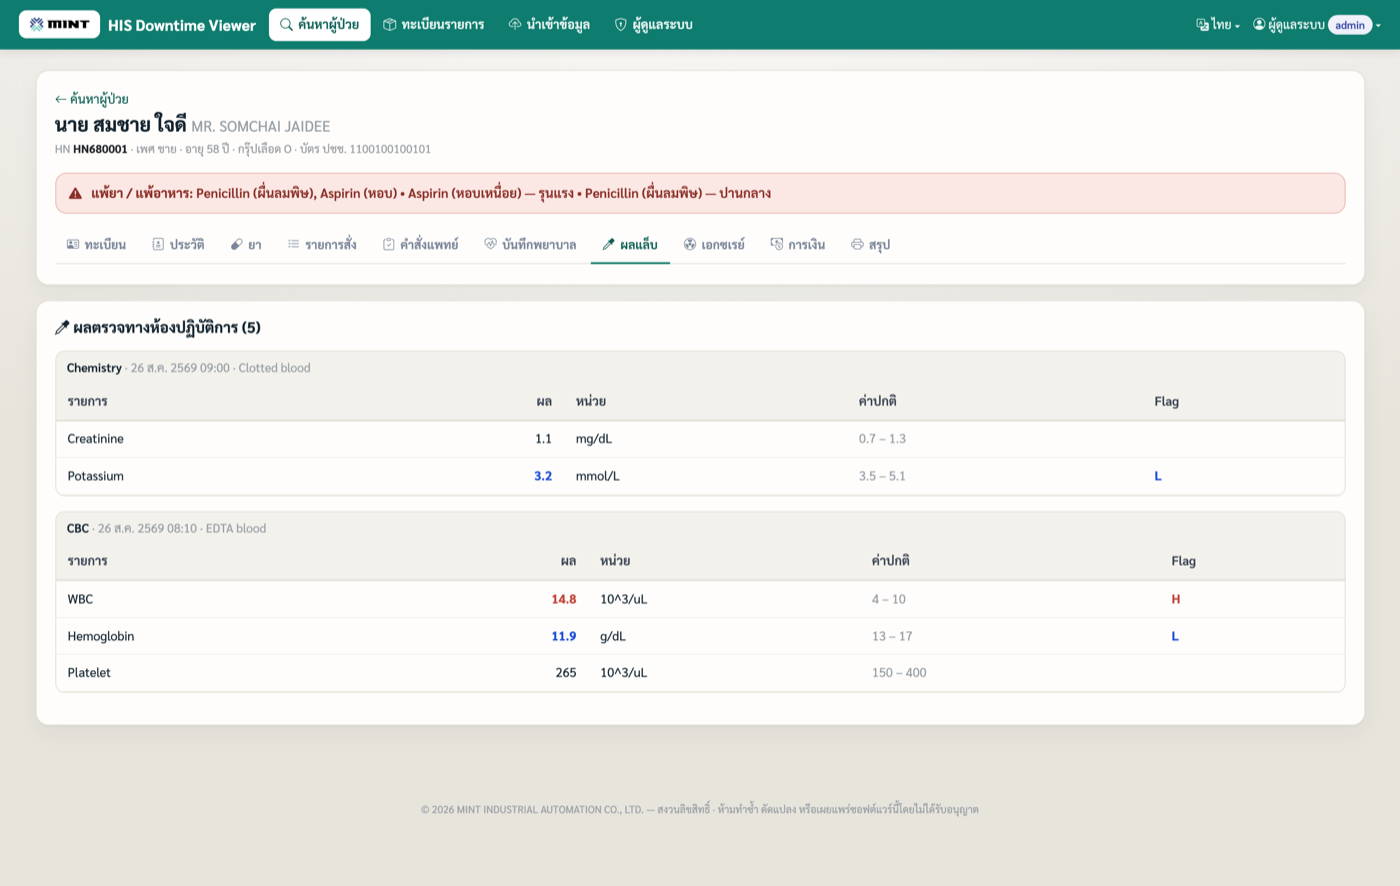Click the clipboard icon on คำสั่งแพทย์ tab

click(389, 244)
